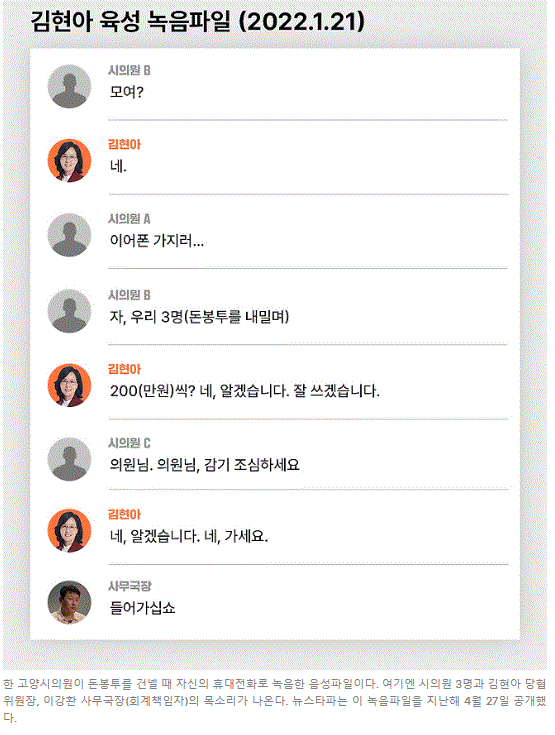
Task: Select the '200(만원)씩? 네, 알겠습니다' line
Action: tap(244, 391)
